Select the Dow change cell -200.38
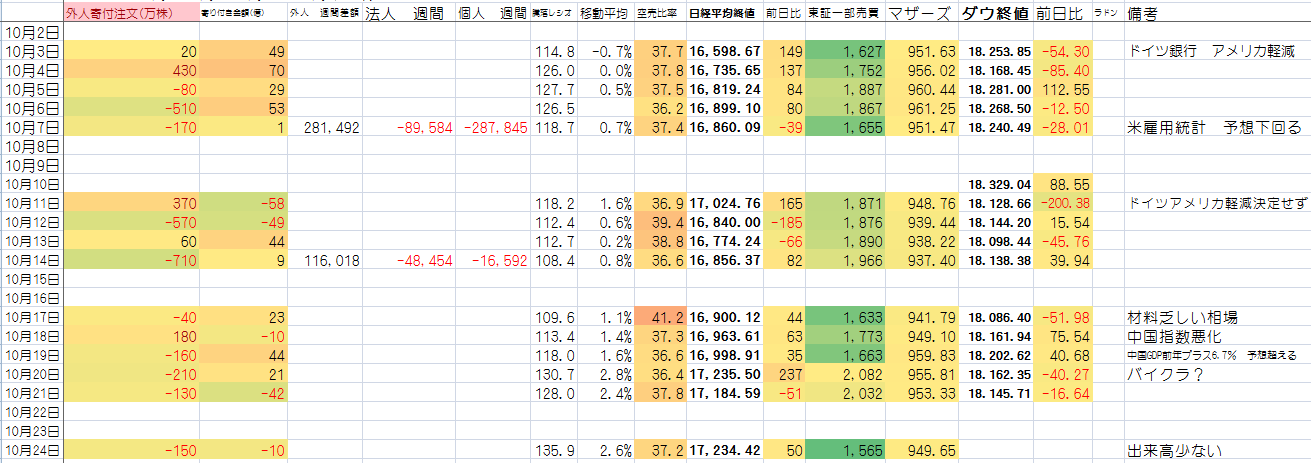 click(x=1063, y=203)
